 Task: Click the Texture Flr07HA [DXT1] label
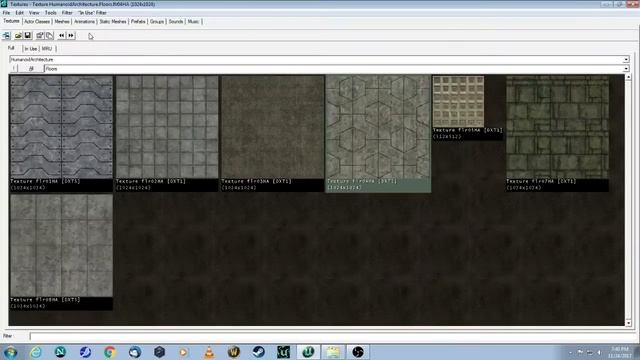point(541,181)
